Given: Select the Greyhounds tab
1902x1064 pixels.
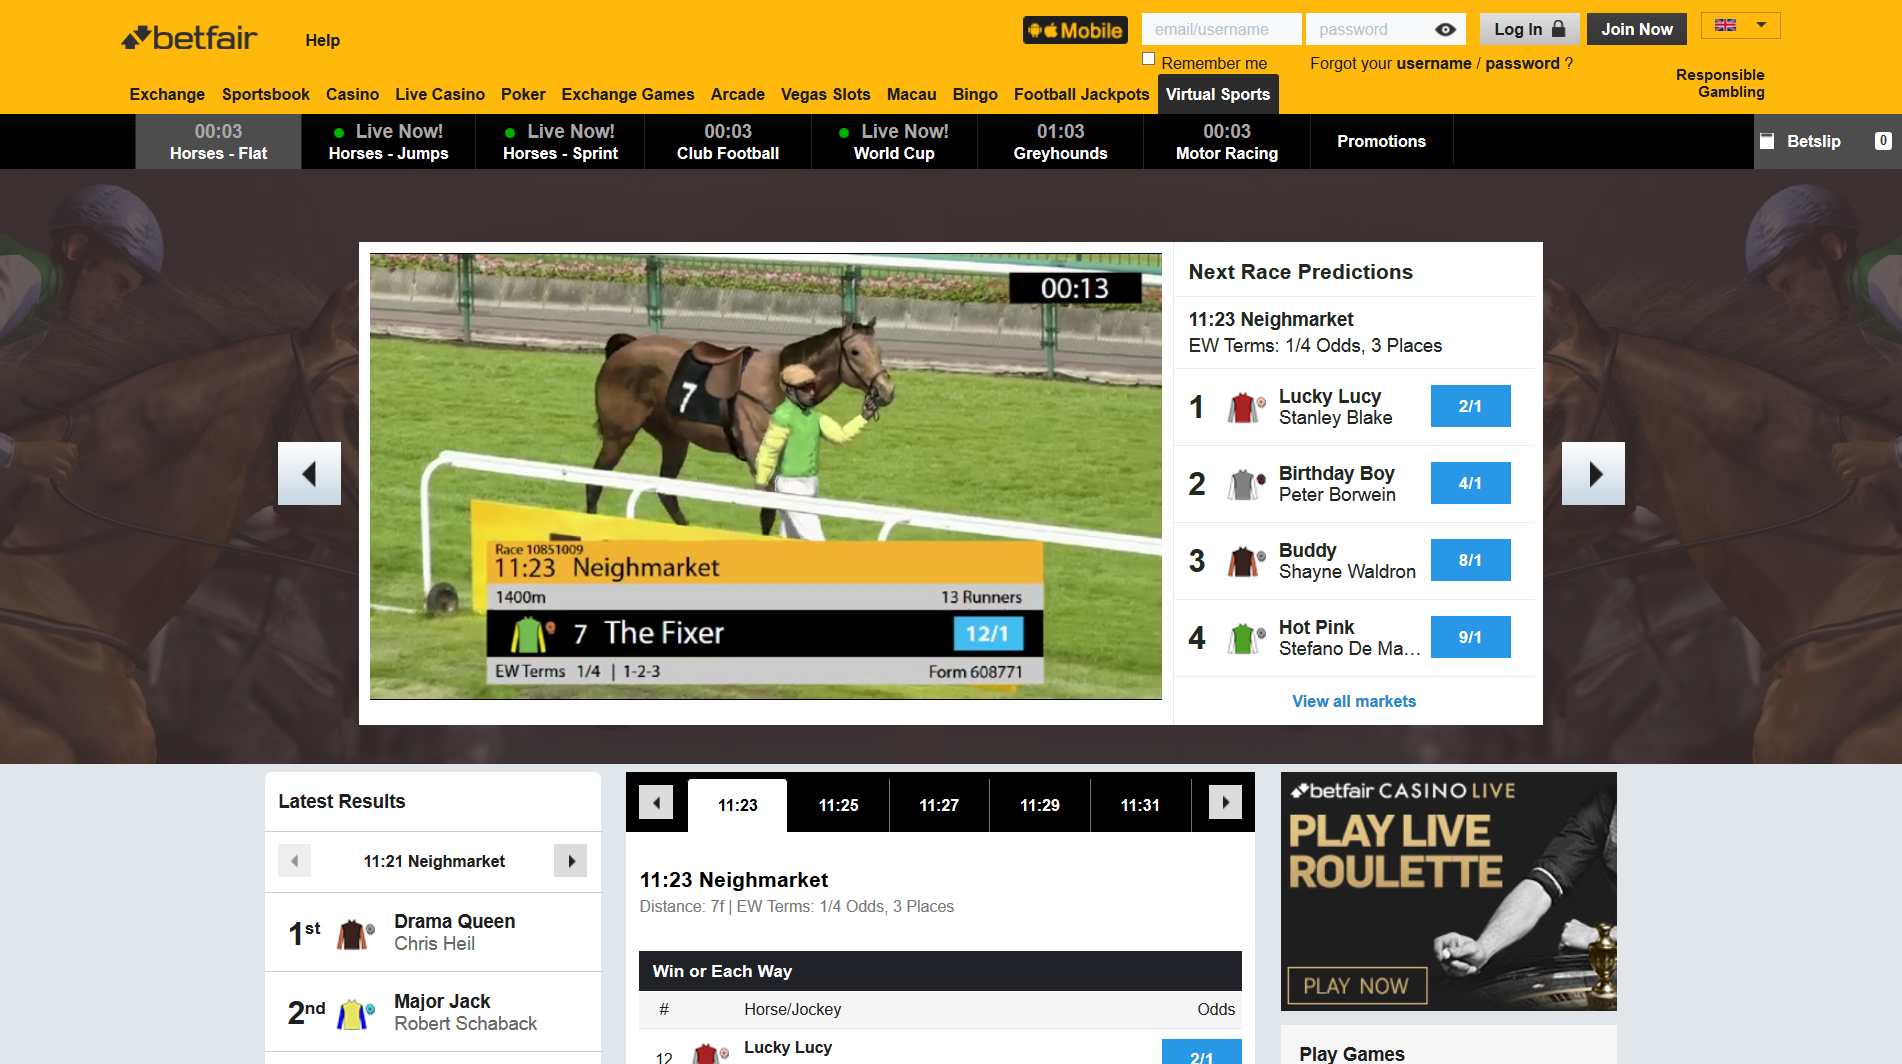Looking at the screenshot, I should pyautogui.click(x=1061, y=142).
